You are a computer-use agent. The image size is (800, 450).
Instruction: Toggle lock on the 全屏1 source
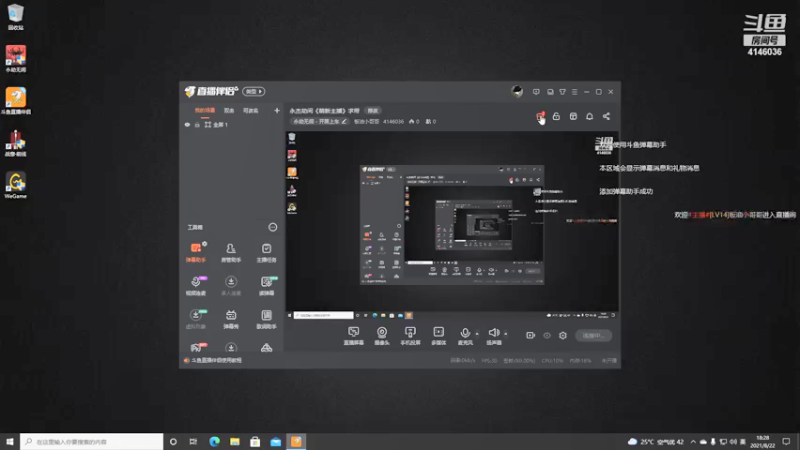(197, 124)
